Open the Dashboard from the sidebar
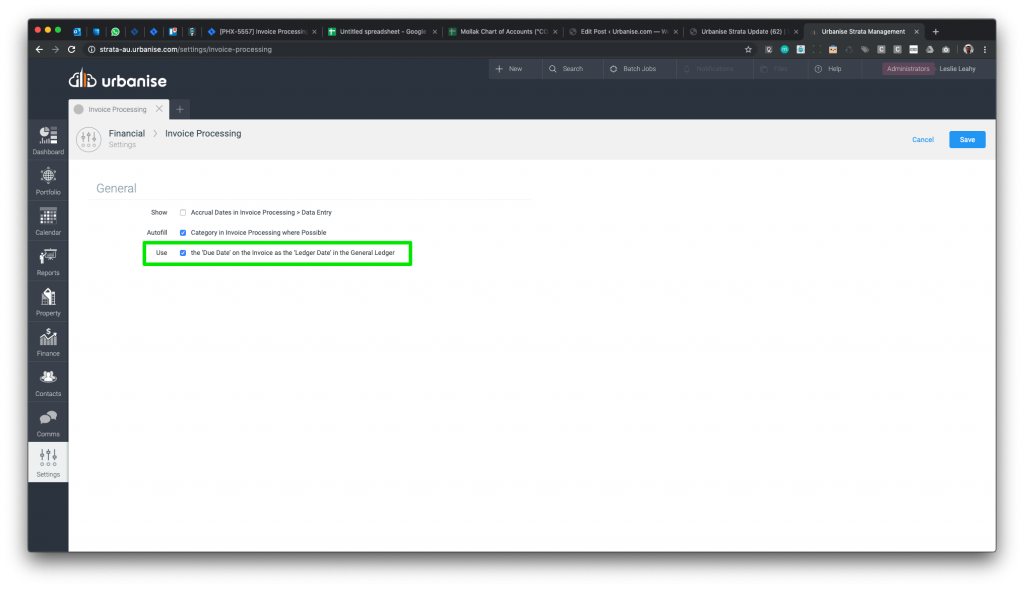Viewport: 1024px width, 589px height. click(48, 139)
